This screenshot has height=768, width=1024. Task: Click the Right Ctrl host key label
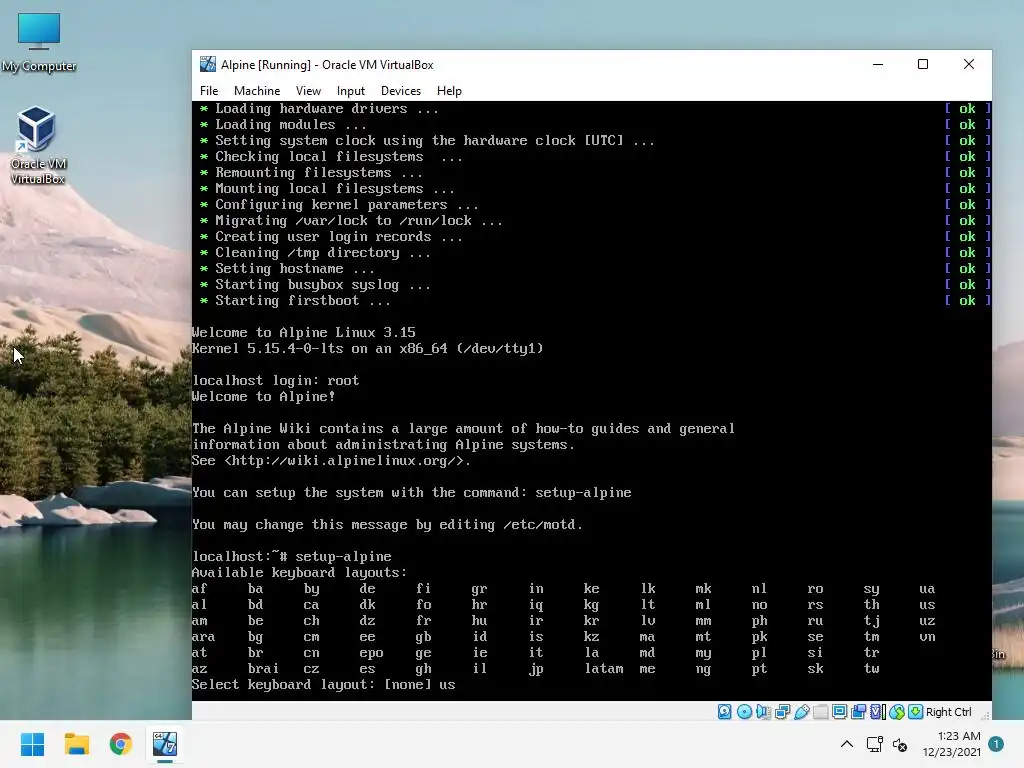point(949,712)
